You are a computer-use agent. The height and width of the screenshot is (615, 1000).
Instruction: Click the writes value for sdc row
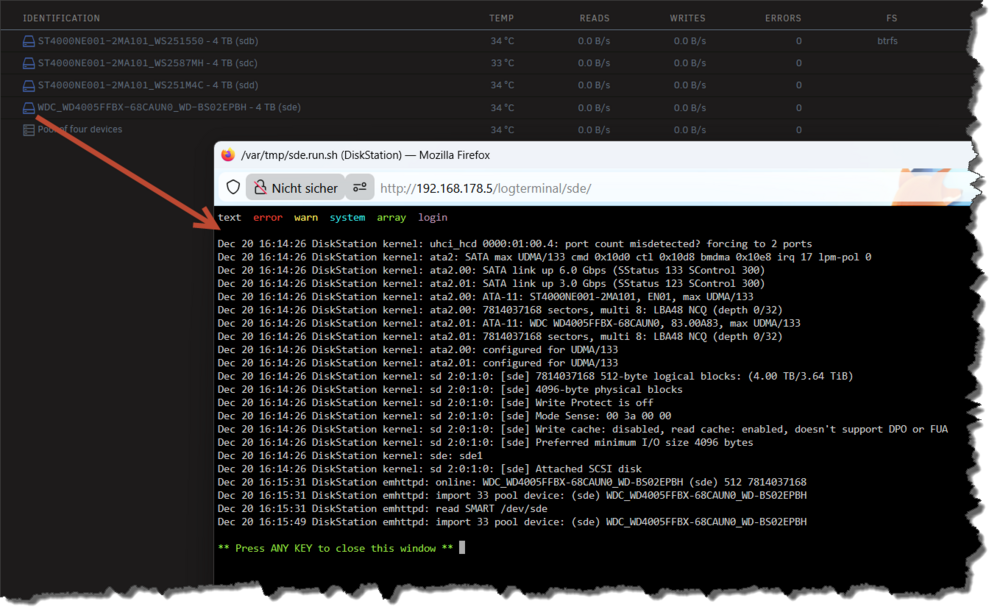tap(689, 63)
